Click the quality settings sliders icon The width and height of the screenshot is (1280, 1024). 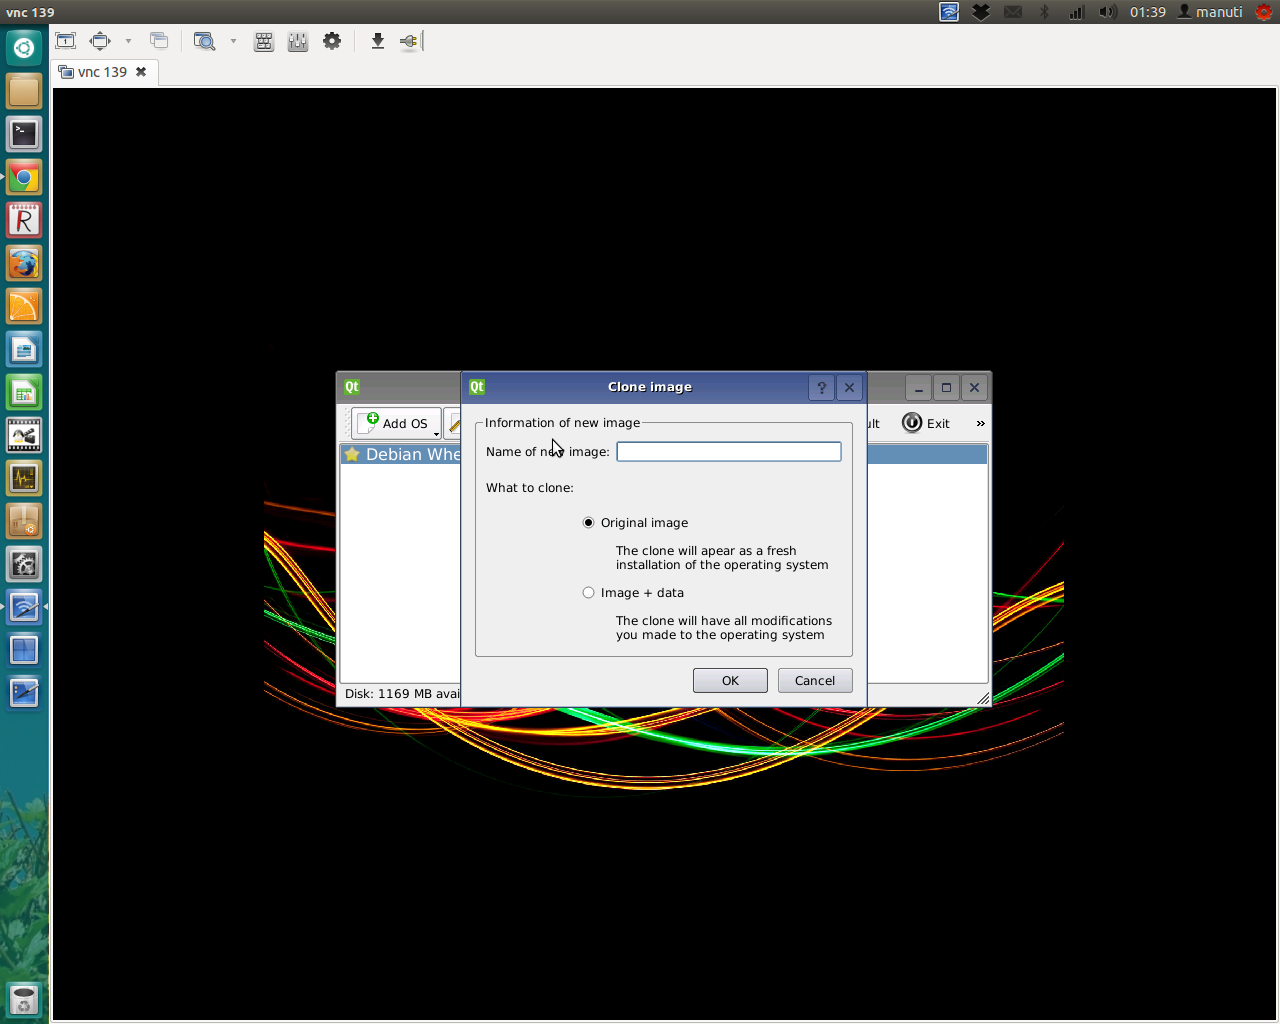click(x=298, y=41)
